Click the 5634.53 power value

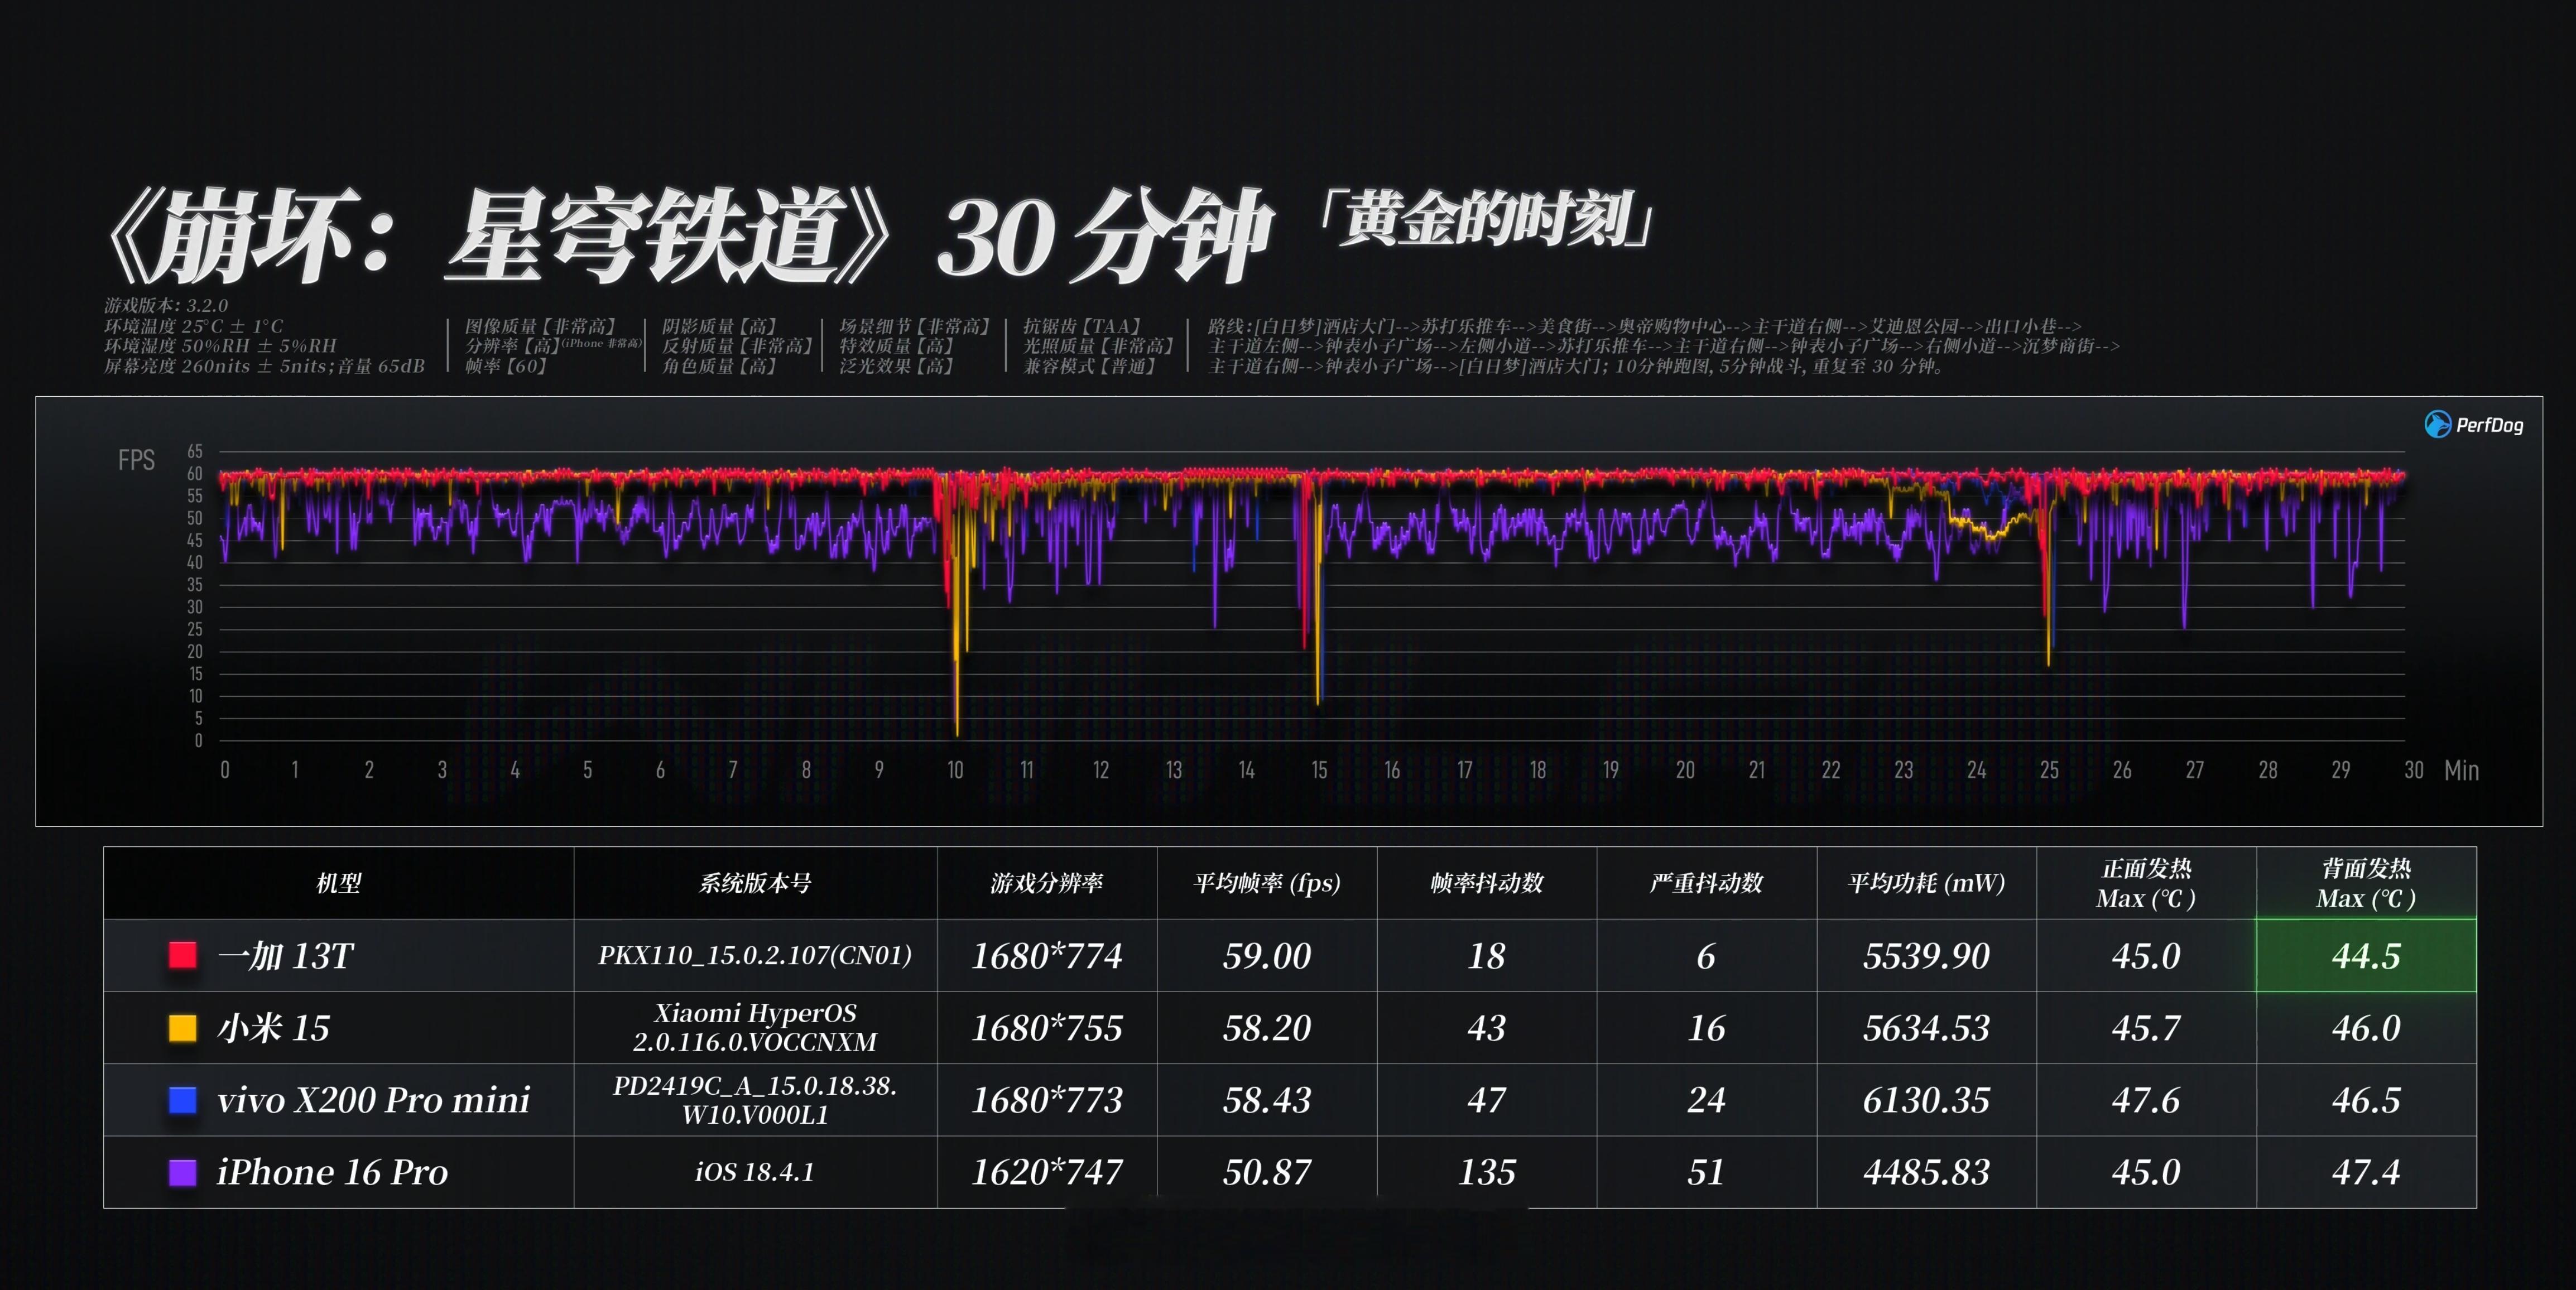pyautogui.click(x=1926, y=1028)
